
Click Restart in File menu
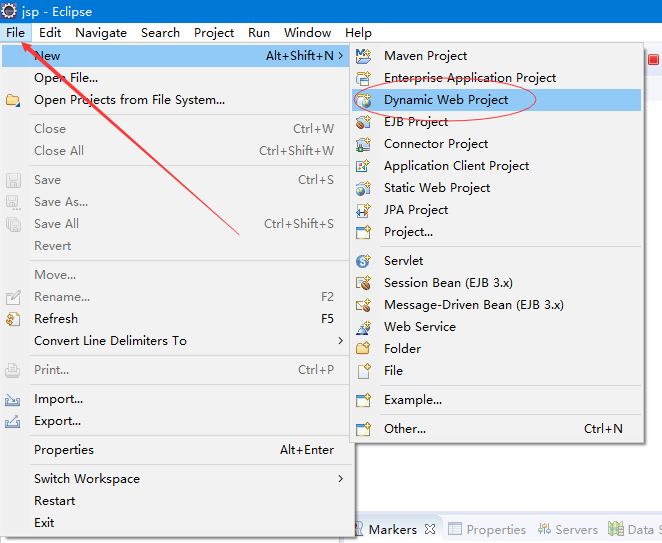pos(176,501)
